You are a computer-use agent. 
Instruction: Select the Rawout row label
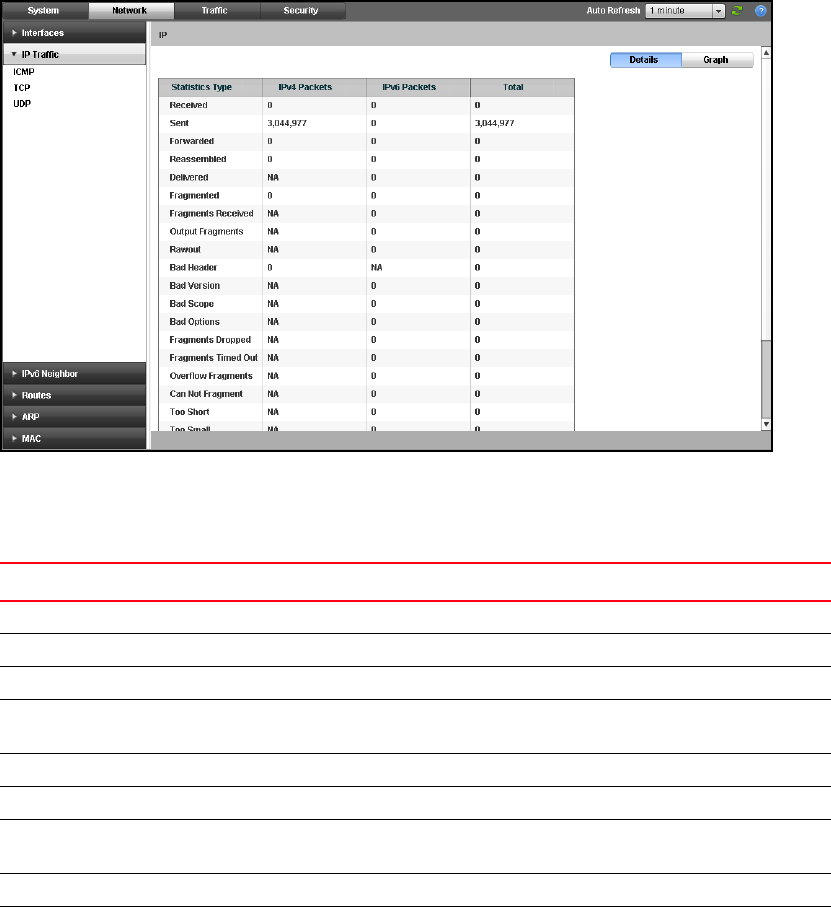[185, 249]
